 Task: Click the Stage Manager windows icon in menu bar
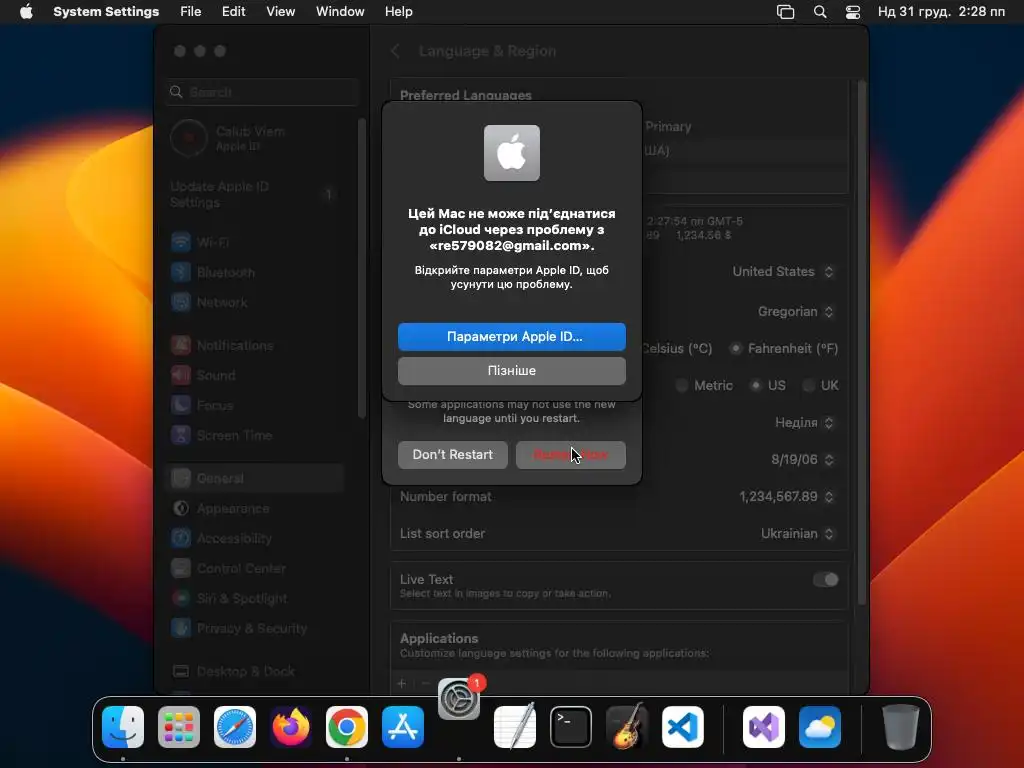tap(785, 12)
